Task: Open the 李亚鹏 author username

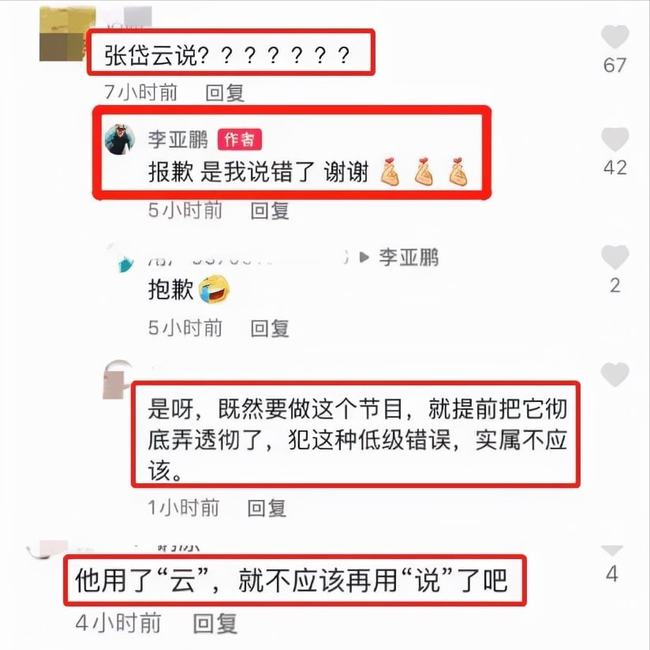Action: 178,139
